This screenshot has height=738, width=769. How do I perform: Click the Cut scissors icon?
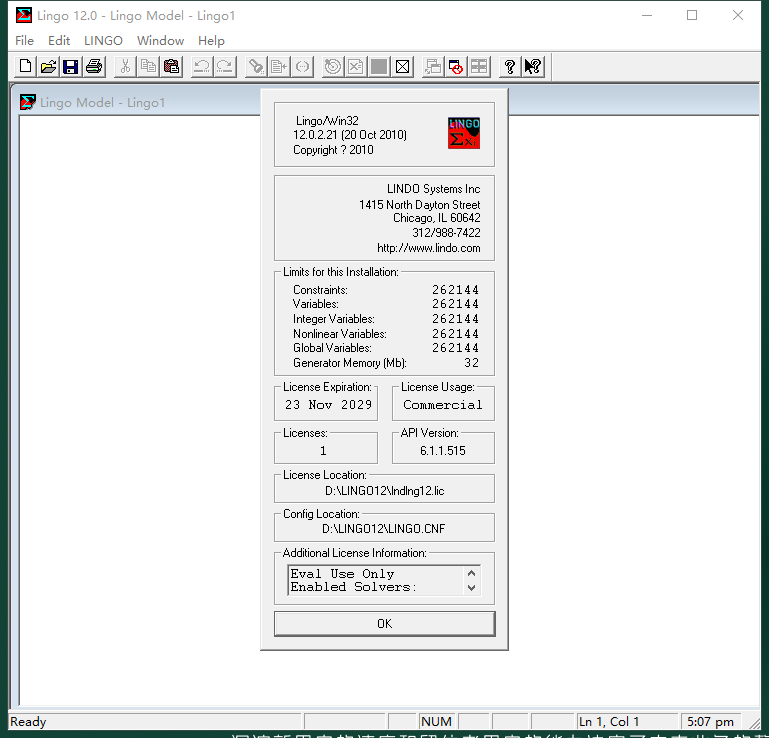click(125, 66)
